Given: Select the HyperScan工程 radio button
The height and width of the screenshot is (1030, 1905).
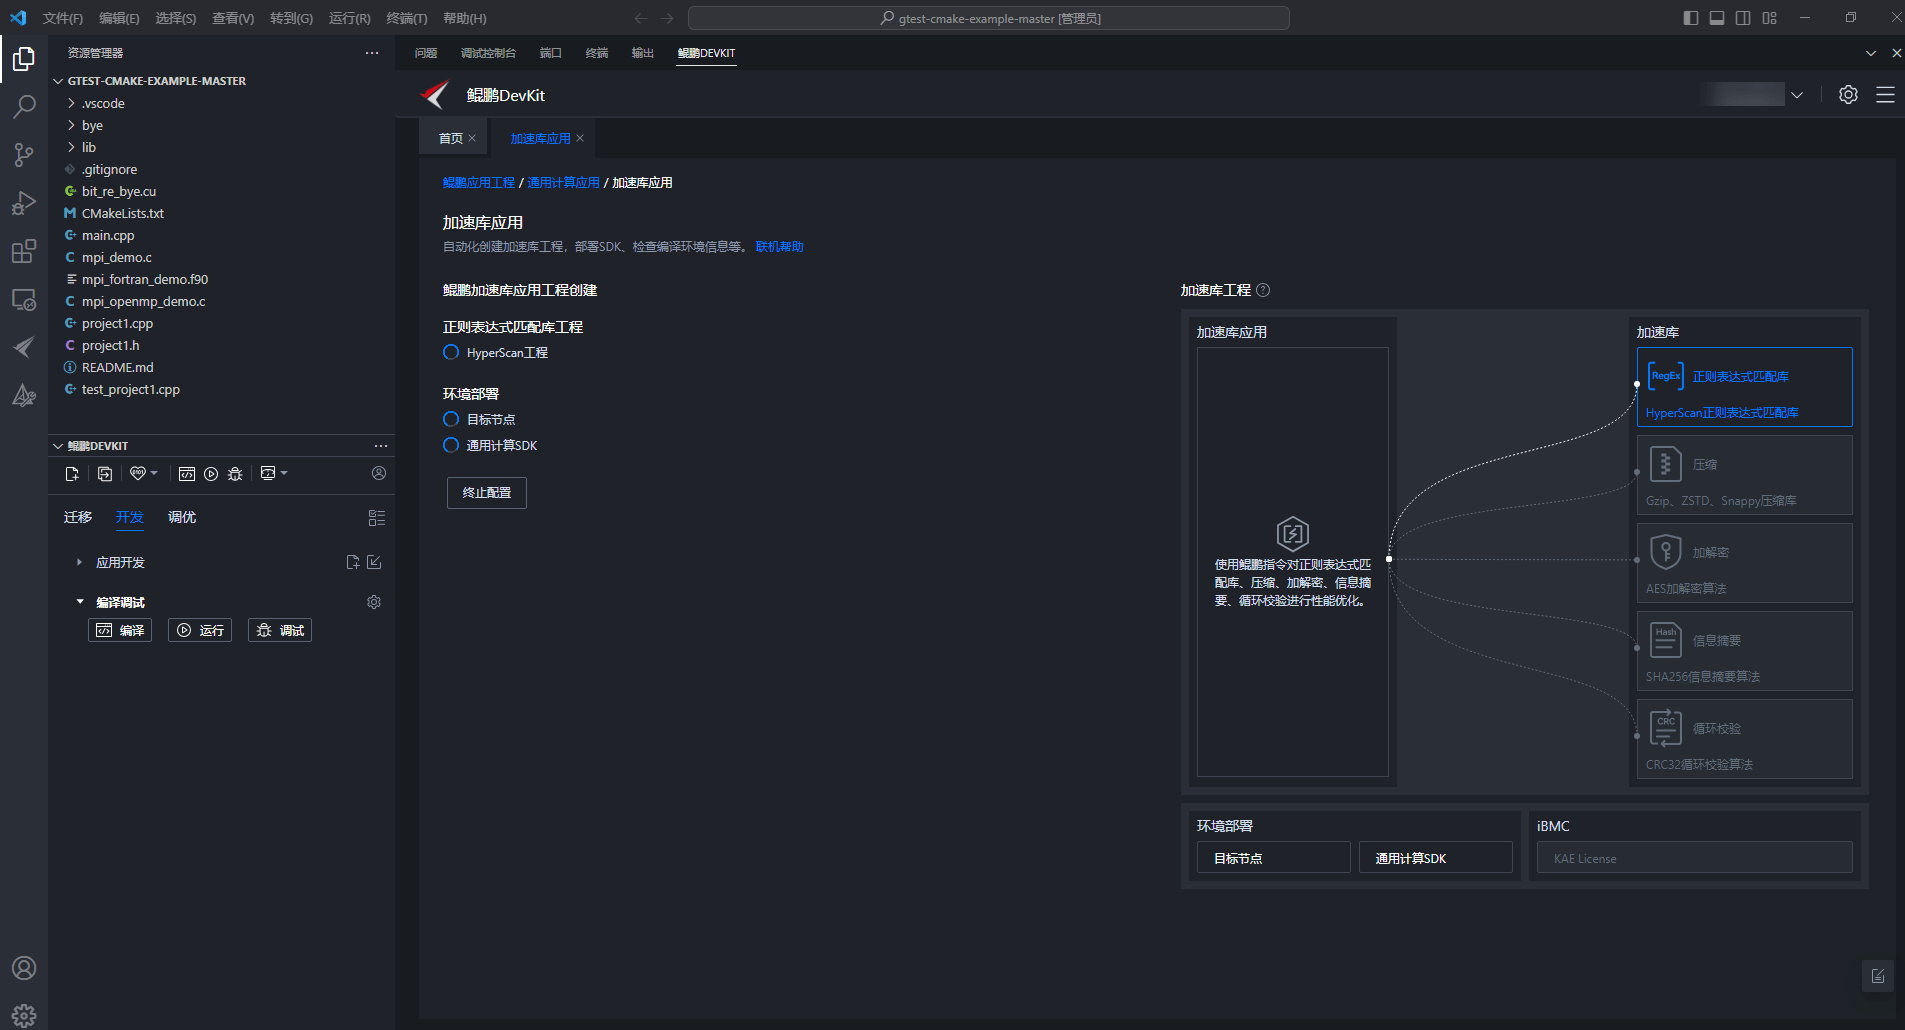Looking at the screenshot, I should [451, 352].
